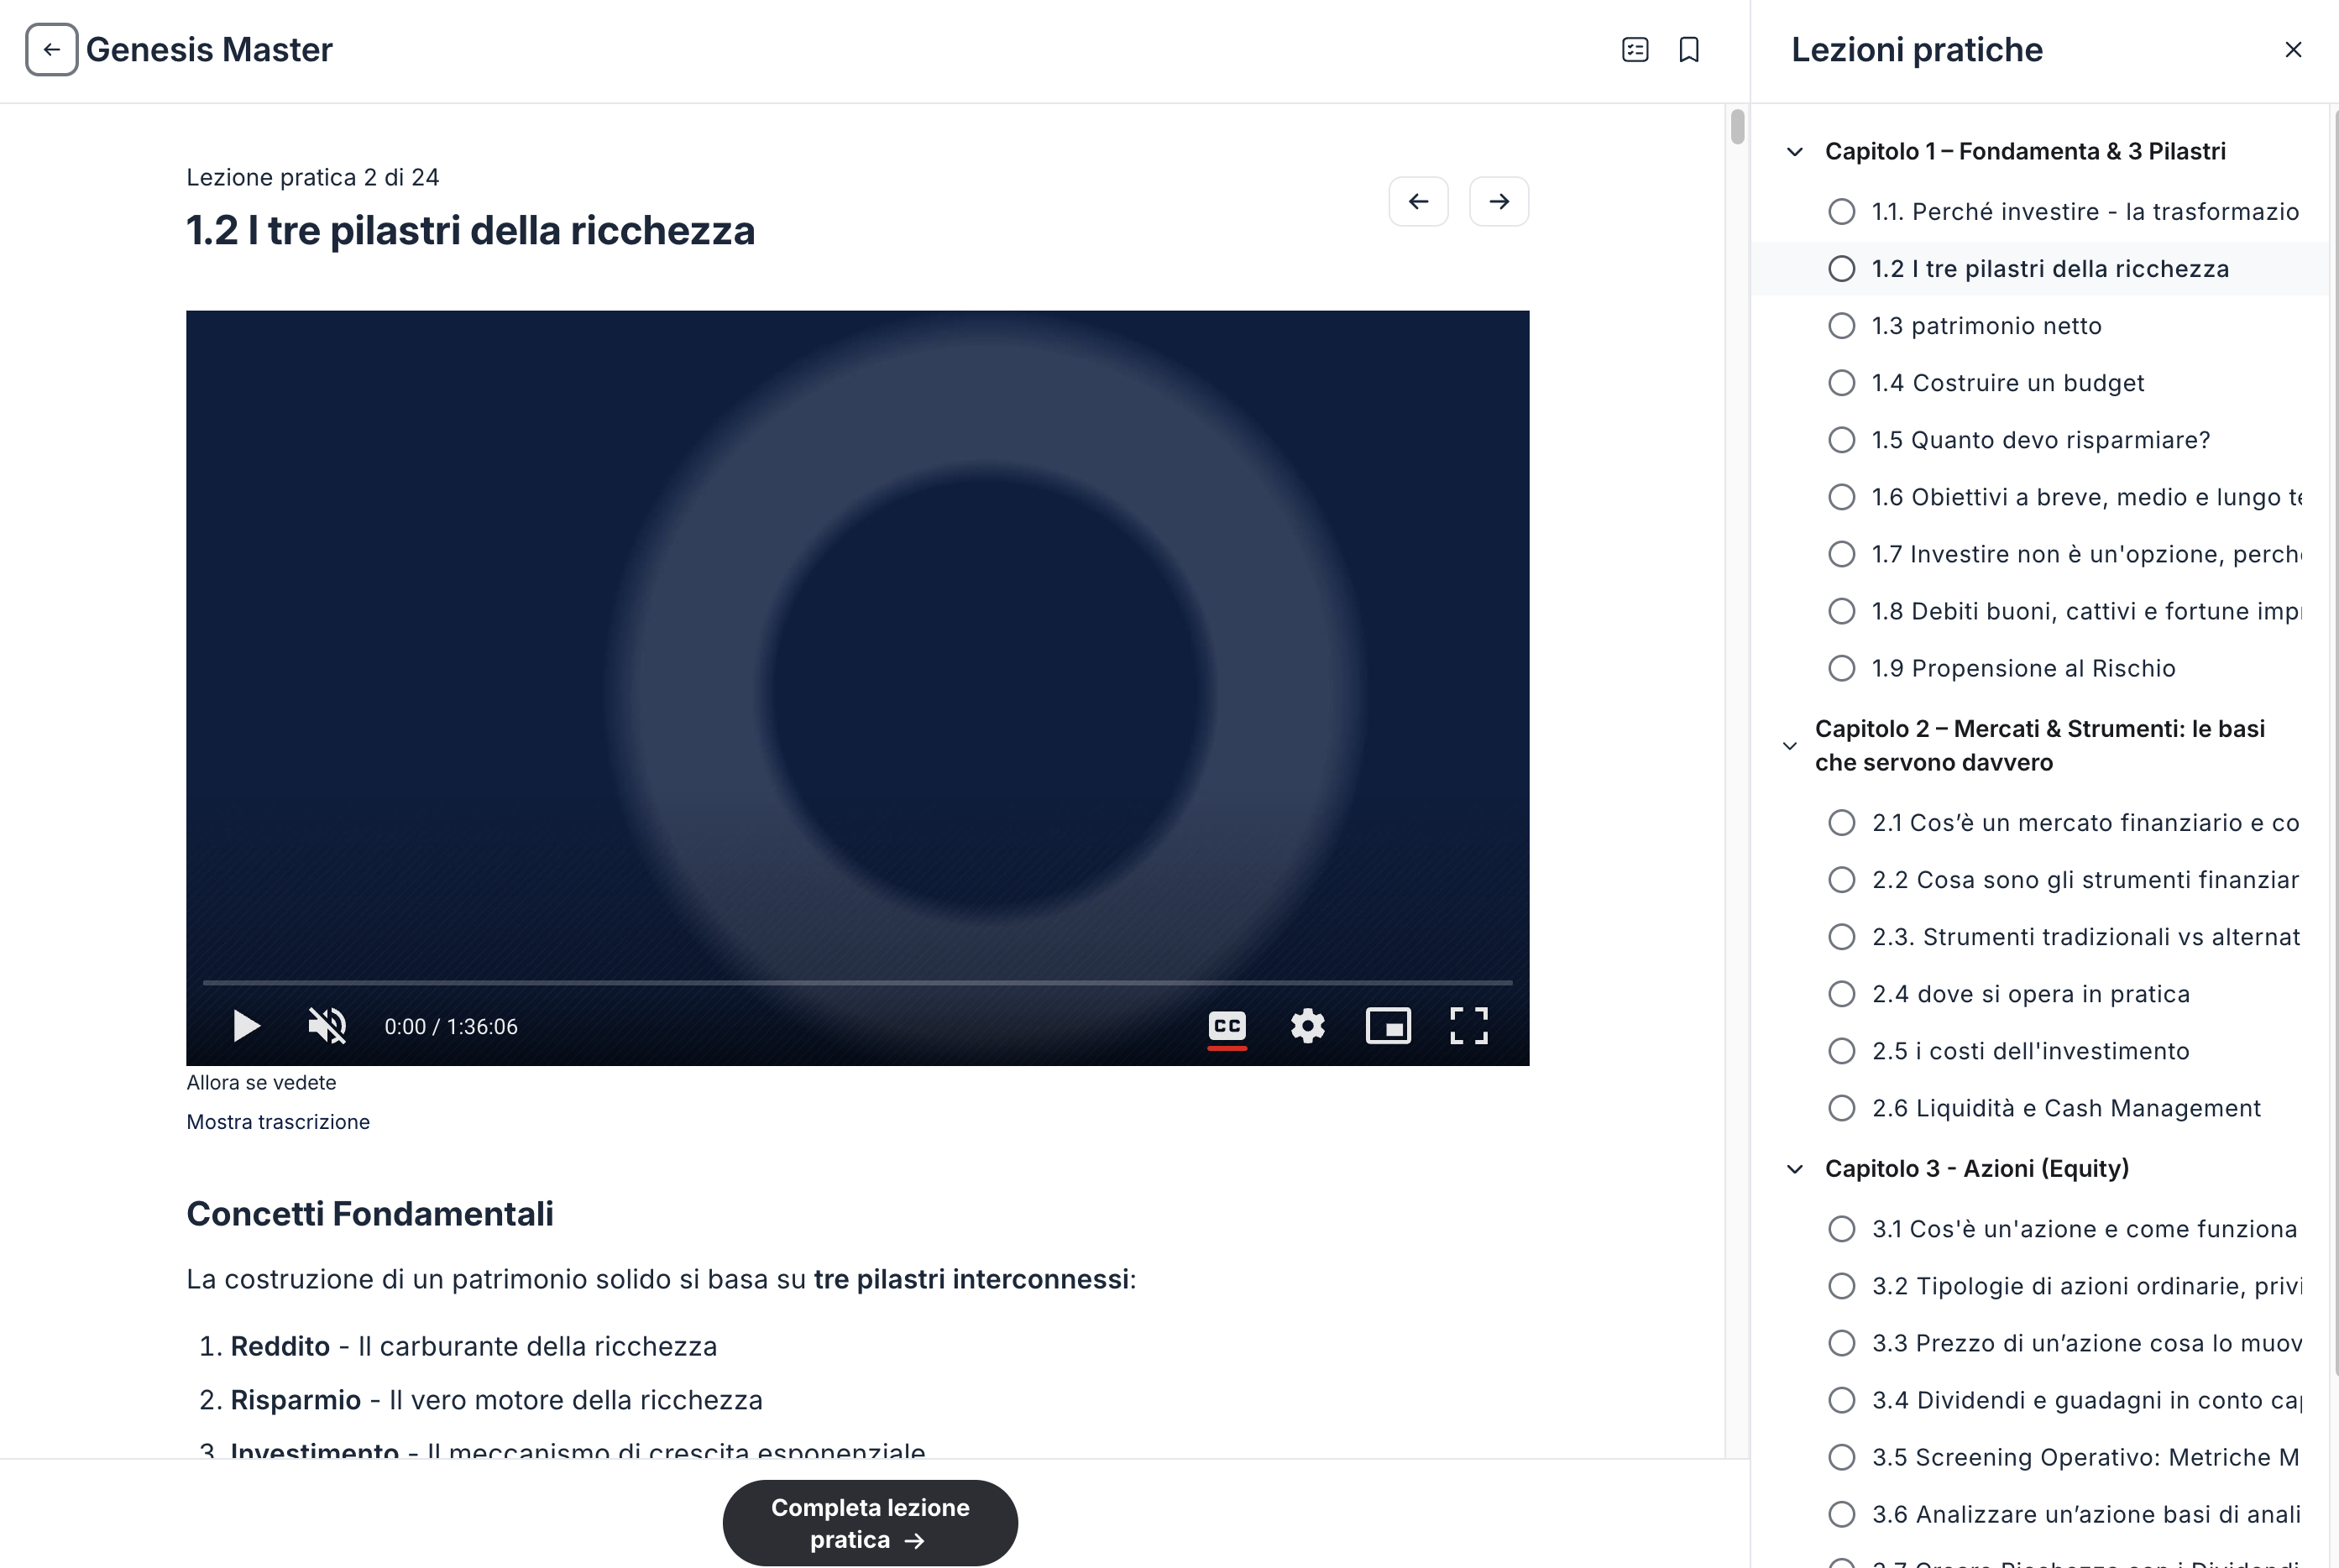
Task: Click the Completa lezione pratica button
Action: point(870,1523)
